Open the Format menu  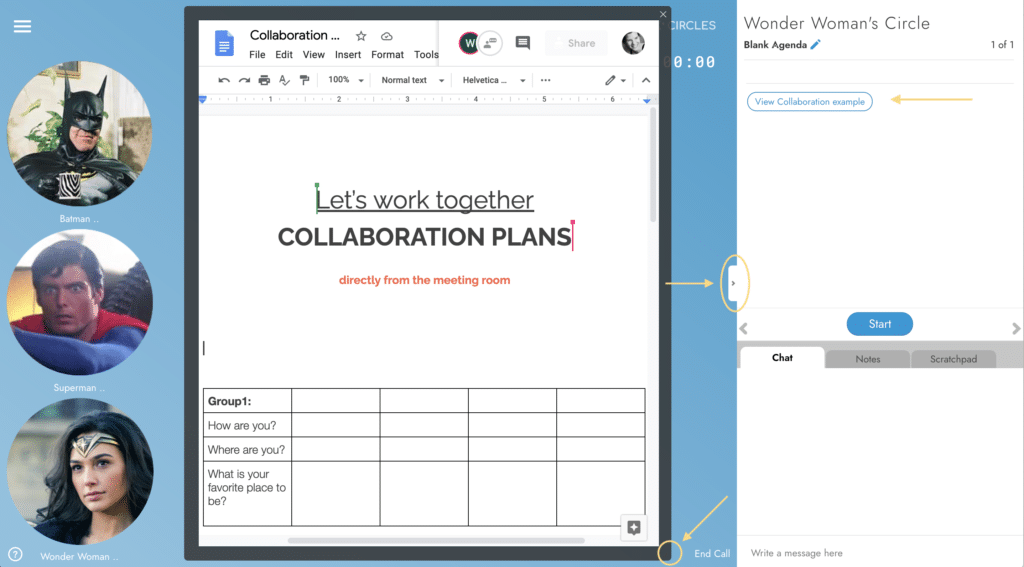[387, 55]
